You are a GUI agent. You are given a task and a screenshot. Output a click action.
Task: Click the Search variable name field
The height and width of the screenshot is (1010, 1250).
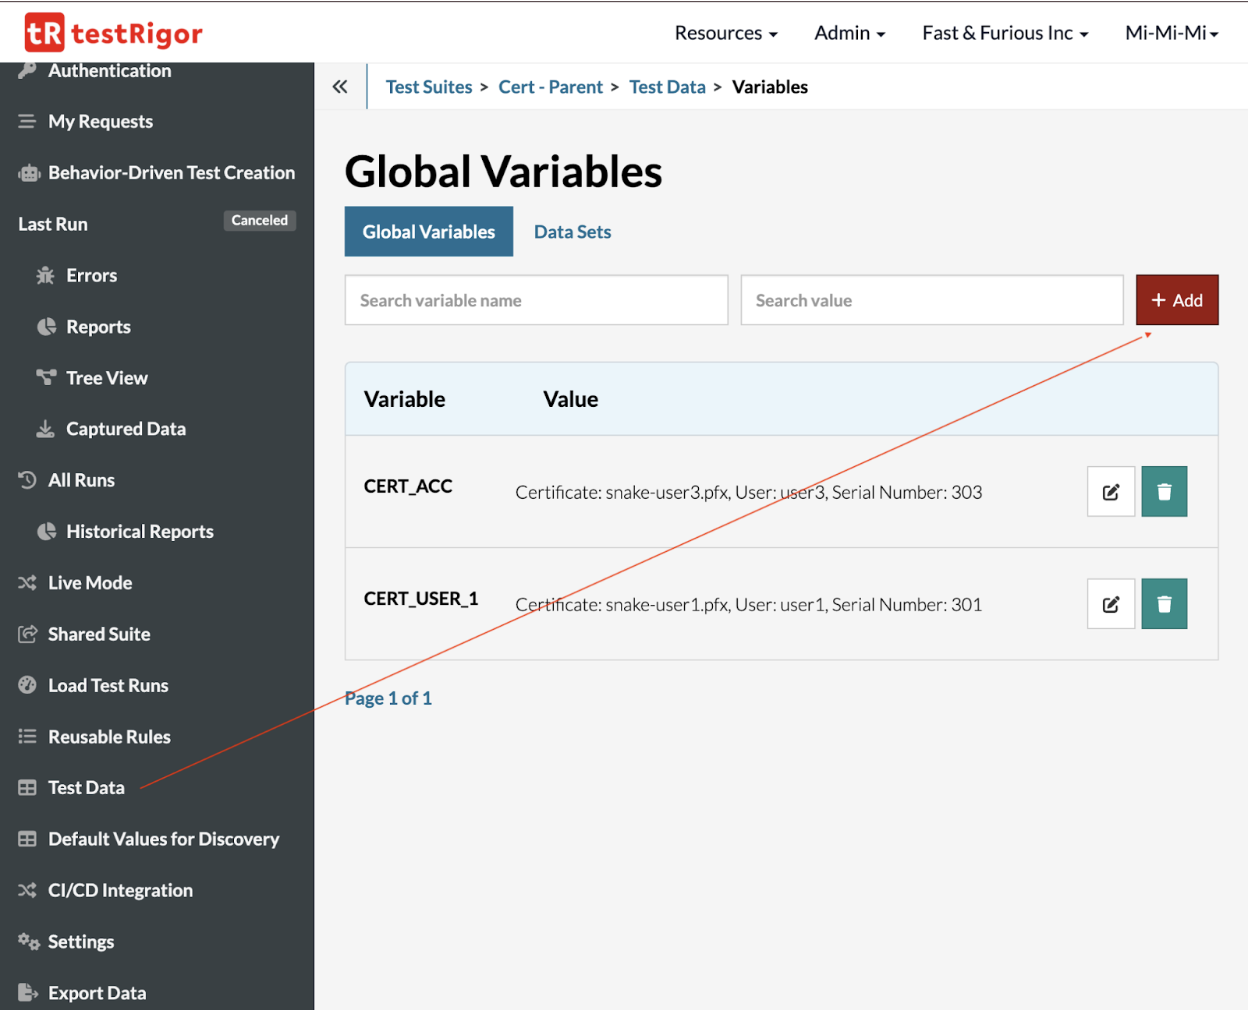[x=536, y=300]
